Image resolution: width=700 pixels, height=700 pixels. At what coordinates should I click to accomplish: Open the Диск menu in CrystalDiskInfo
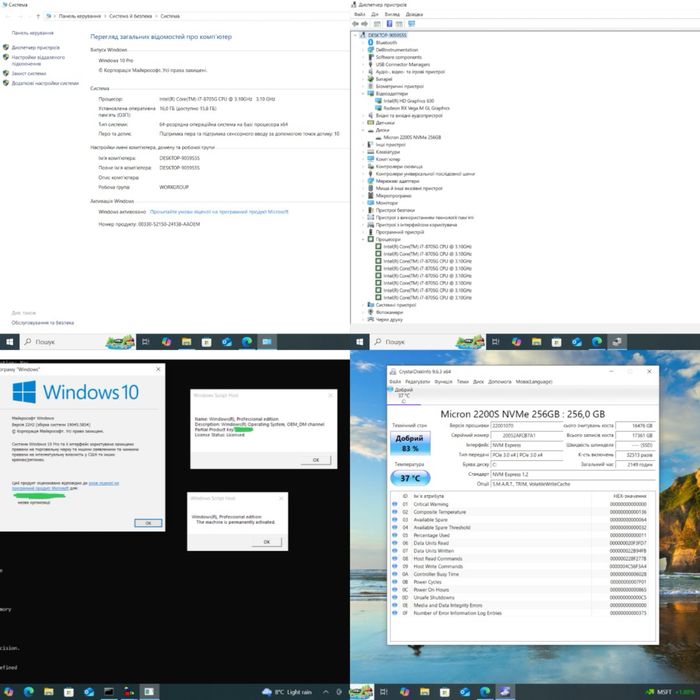(x=478, y=382)
